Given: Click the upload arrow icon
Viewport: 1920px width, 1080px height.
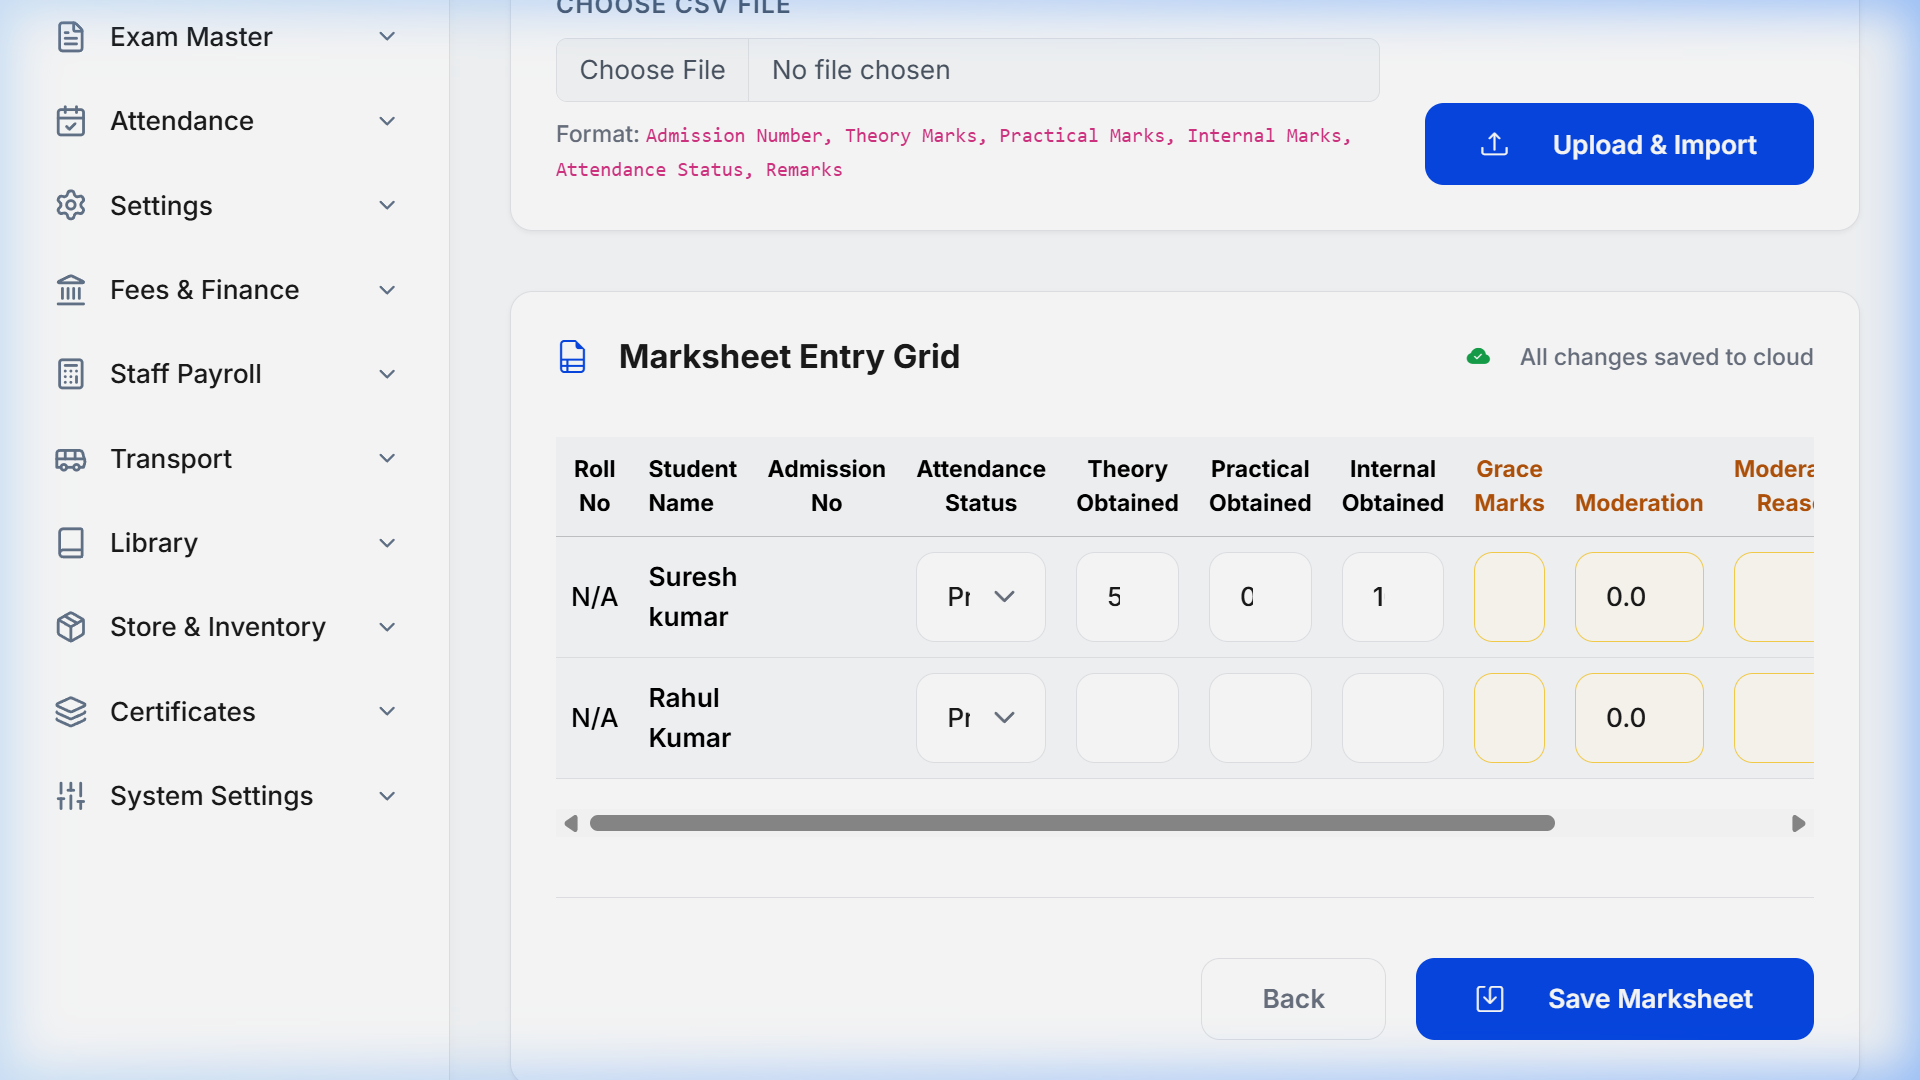Looking at the screenshot, I should (1494, 144).
